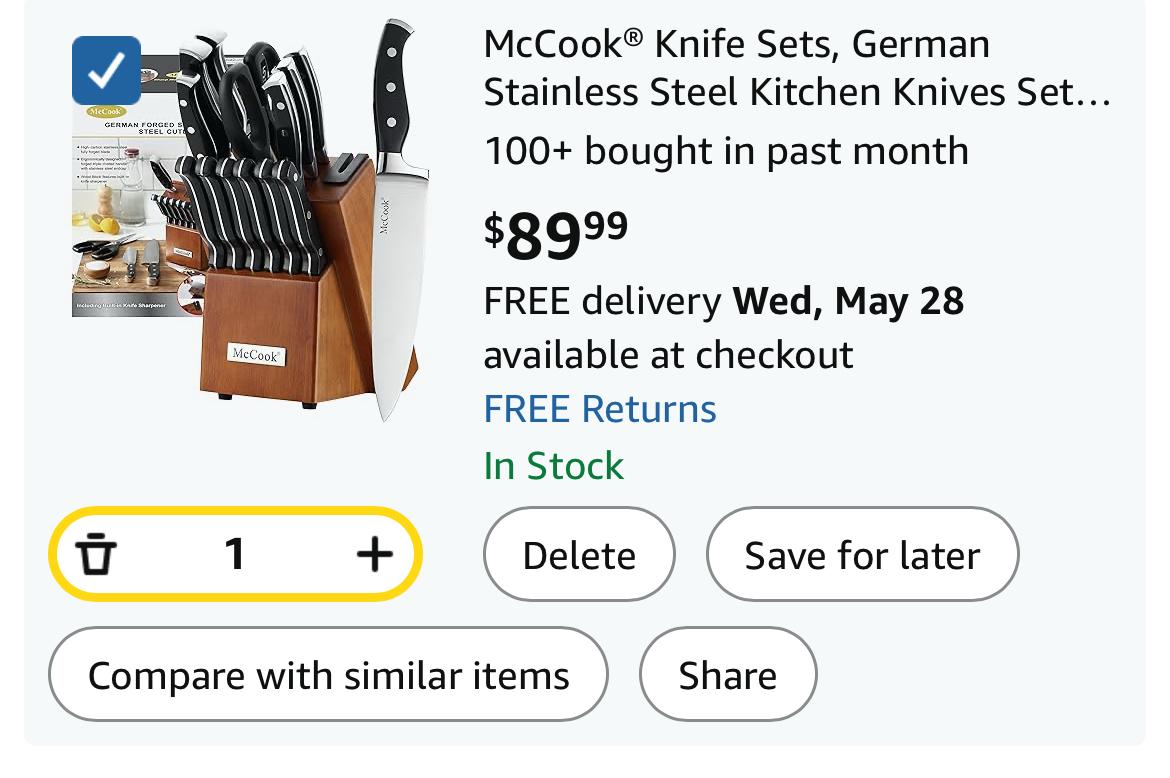This screenshot has height=778, width=1170.
Task: Click the $89.99 price
Action: [556, 233]
